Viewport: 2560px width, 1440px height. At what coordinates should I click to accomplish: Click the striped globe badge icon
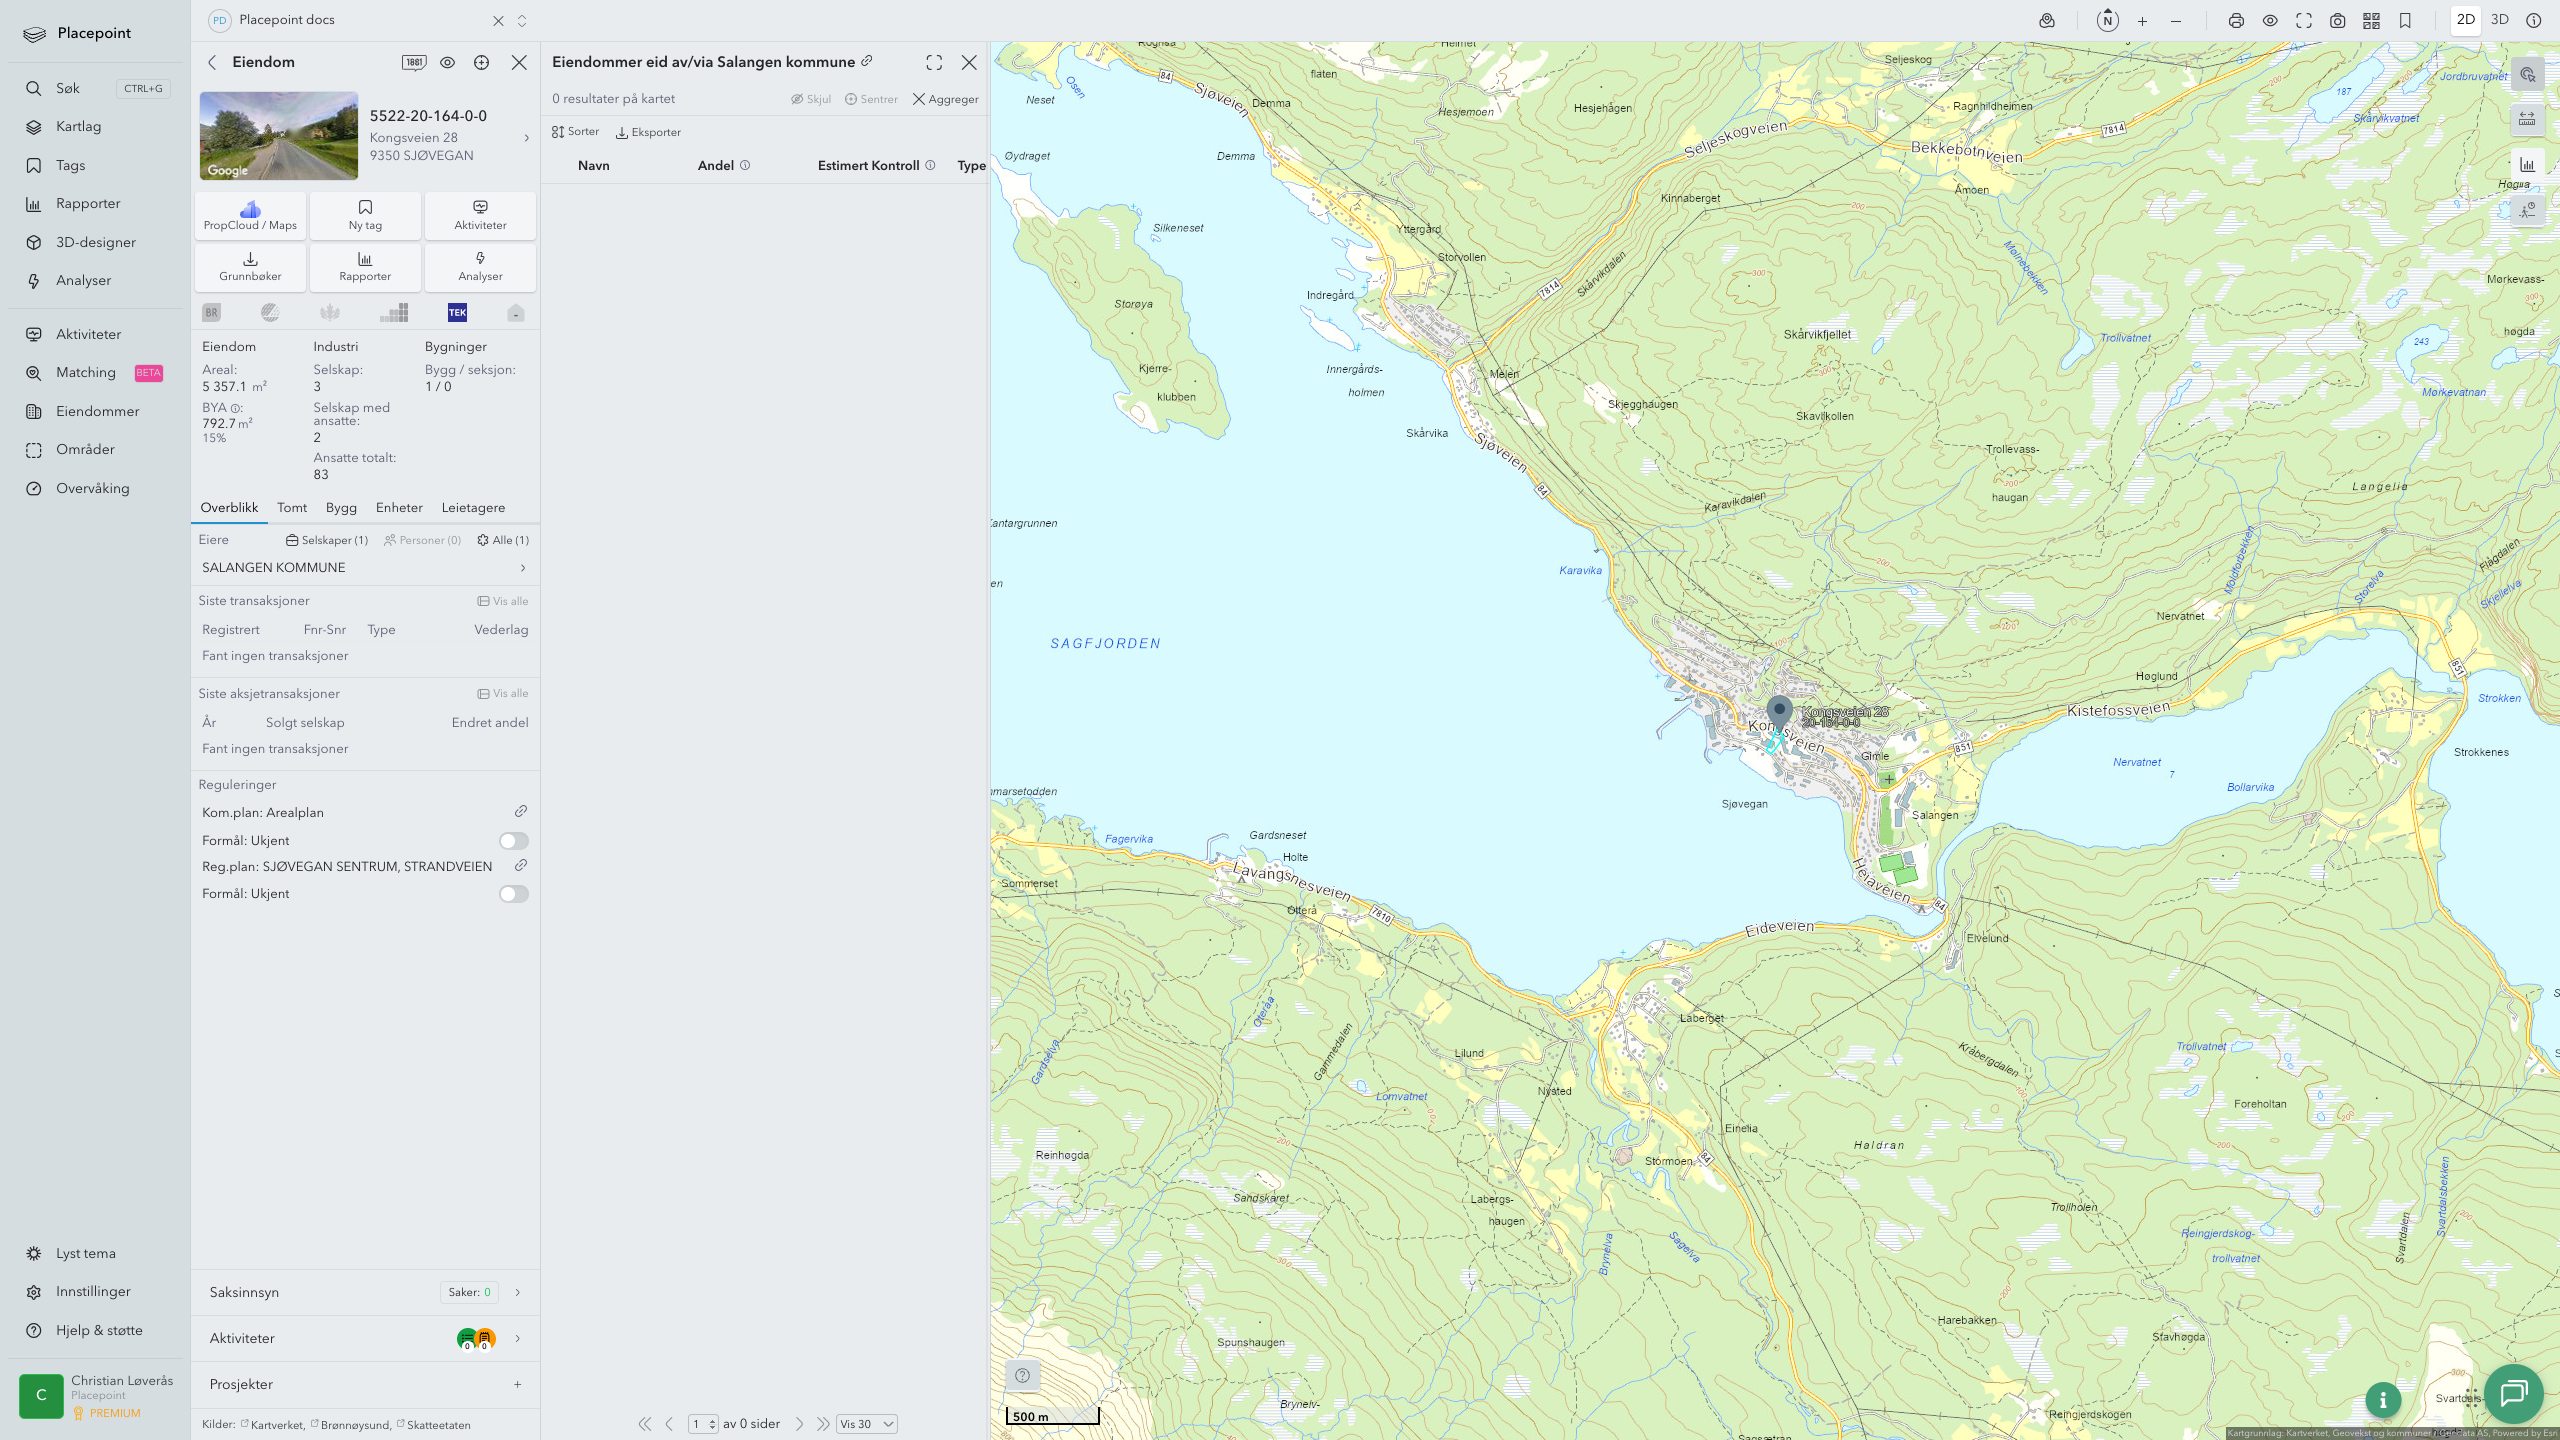270,313
